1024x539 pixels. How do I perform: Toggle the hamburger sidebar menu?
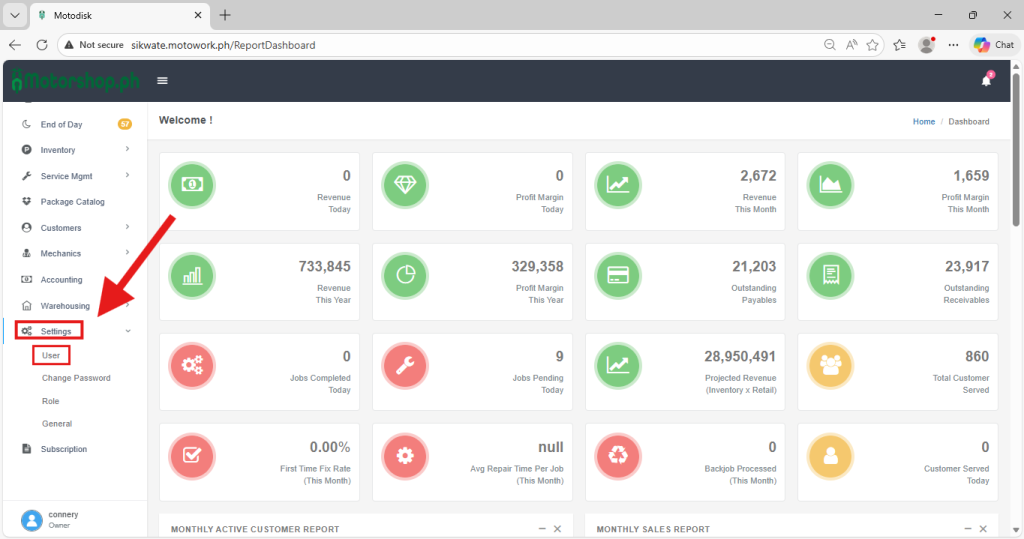click(162, 81)
